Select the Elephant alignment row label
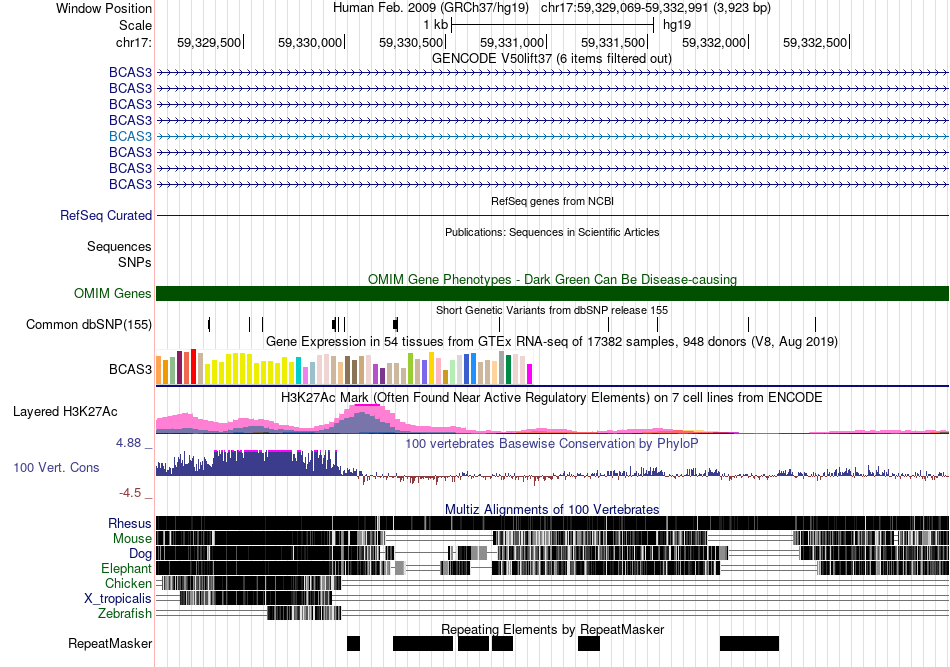950x667 pixels. point(126,569)
